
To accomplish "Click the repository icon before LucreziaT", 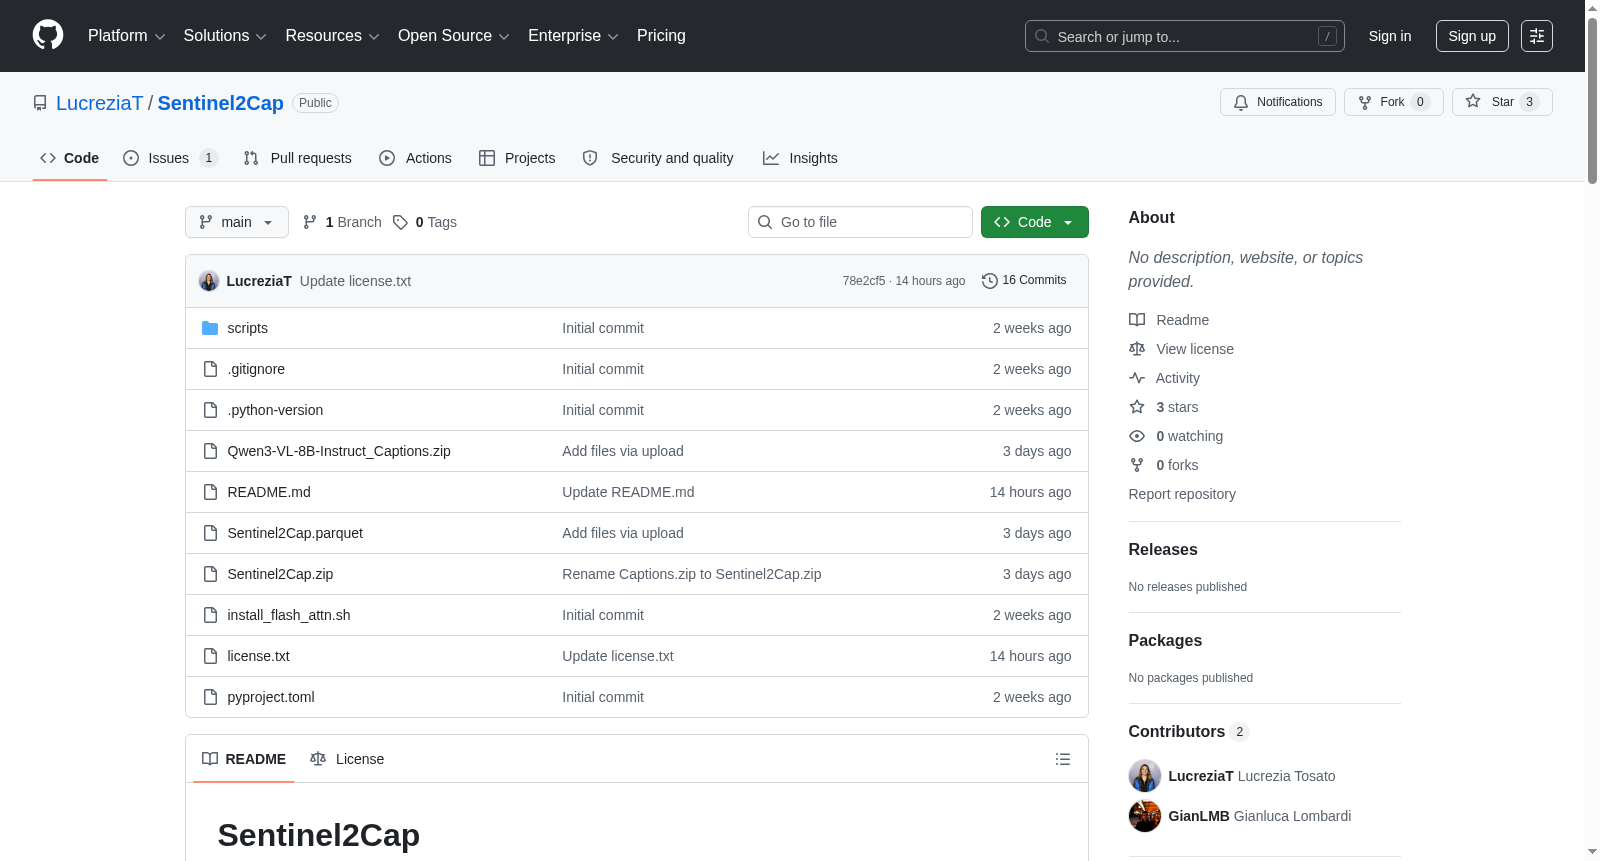I will pos(40,103).
